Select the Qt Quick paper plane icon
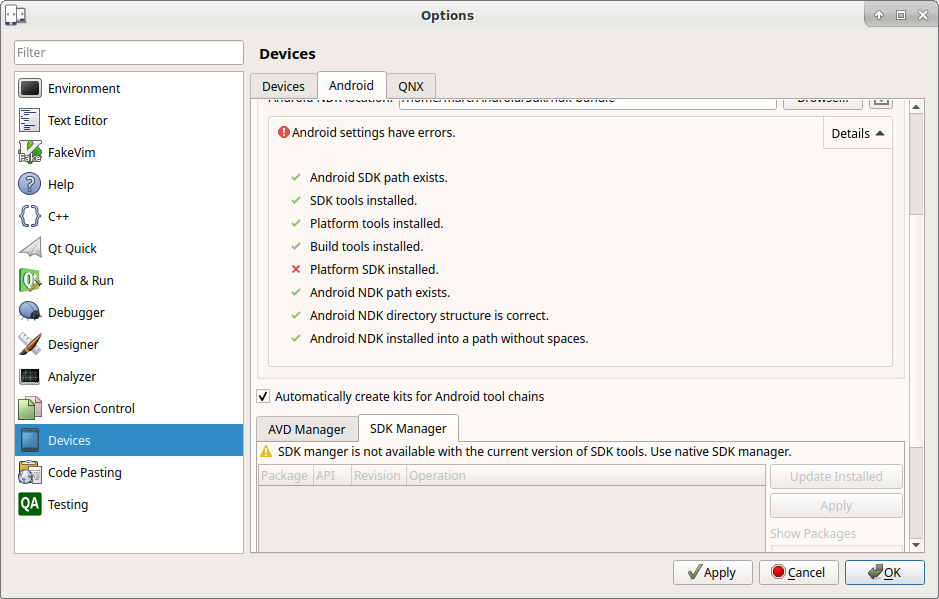Image resolution: width=939 pixels, height=599 pixels. coord(29,248)
